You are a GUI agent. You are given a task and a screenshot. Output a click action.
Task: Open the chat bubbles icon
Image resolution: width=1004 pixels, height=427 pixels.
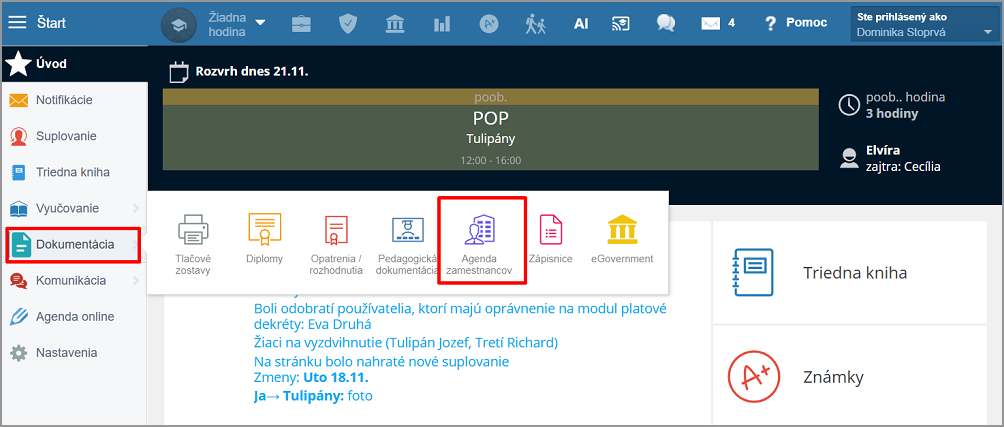point(665,23)
